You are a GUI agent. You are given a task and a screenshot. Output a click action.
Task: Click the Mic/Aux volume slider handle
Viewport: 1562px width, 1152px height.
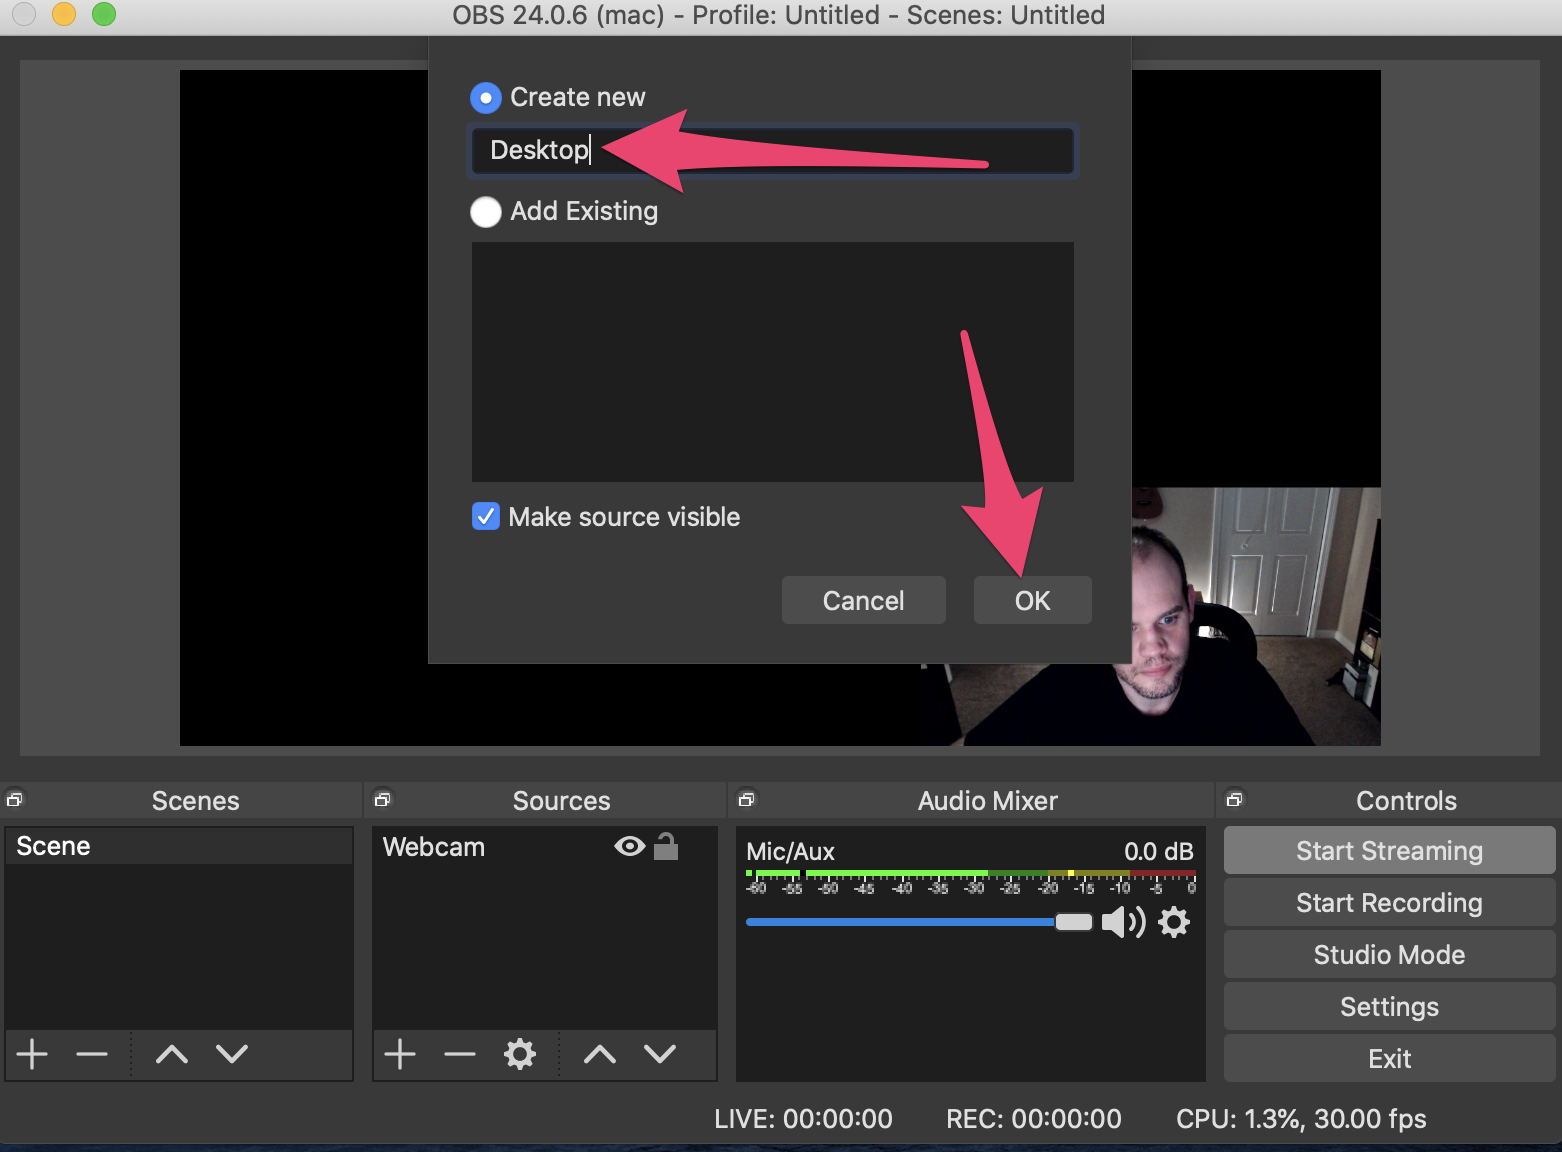pos(1074,922)
